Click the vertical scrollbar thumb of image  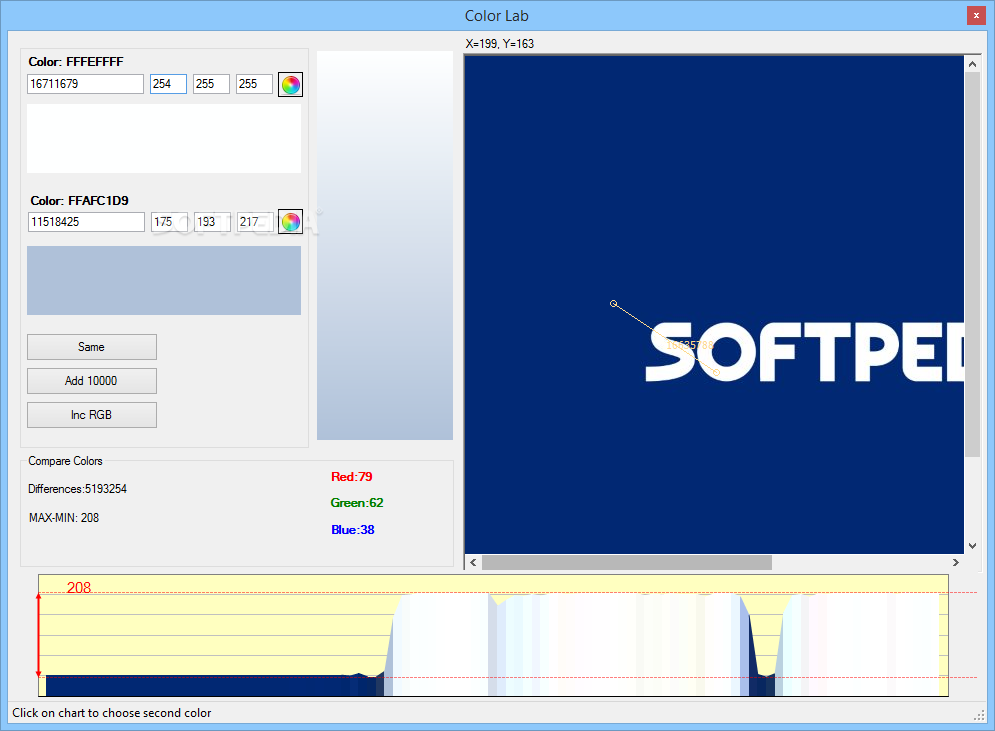972,264
